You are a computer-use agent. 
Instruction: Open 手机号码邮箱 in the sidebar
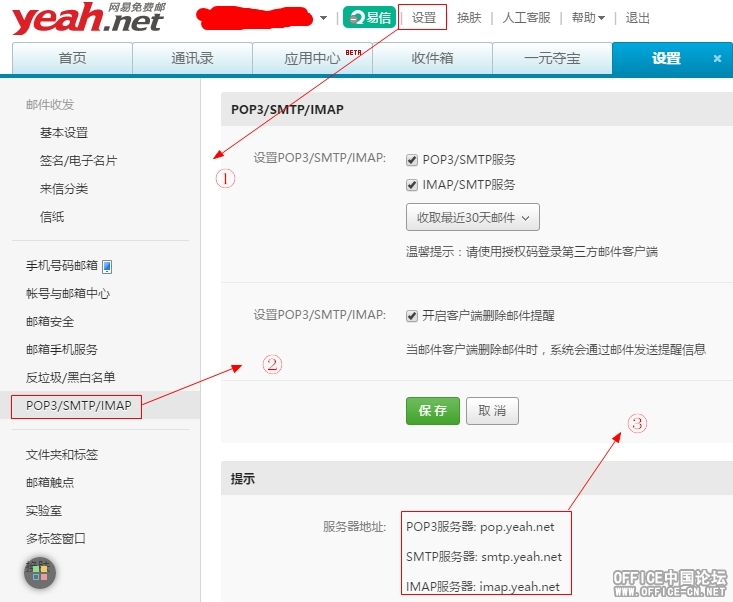point(62,266)
